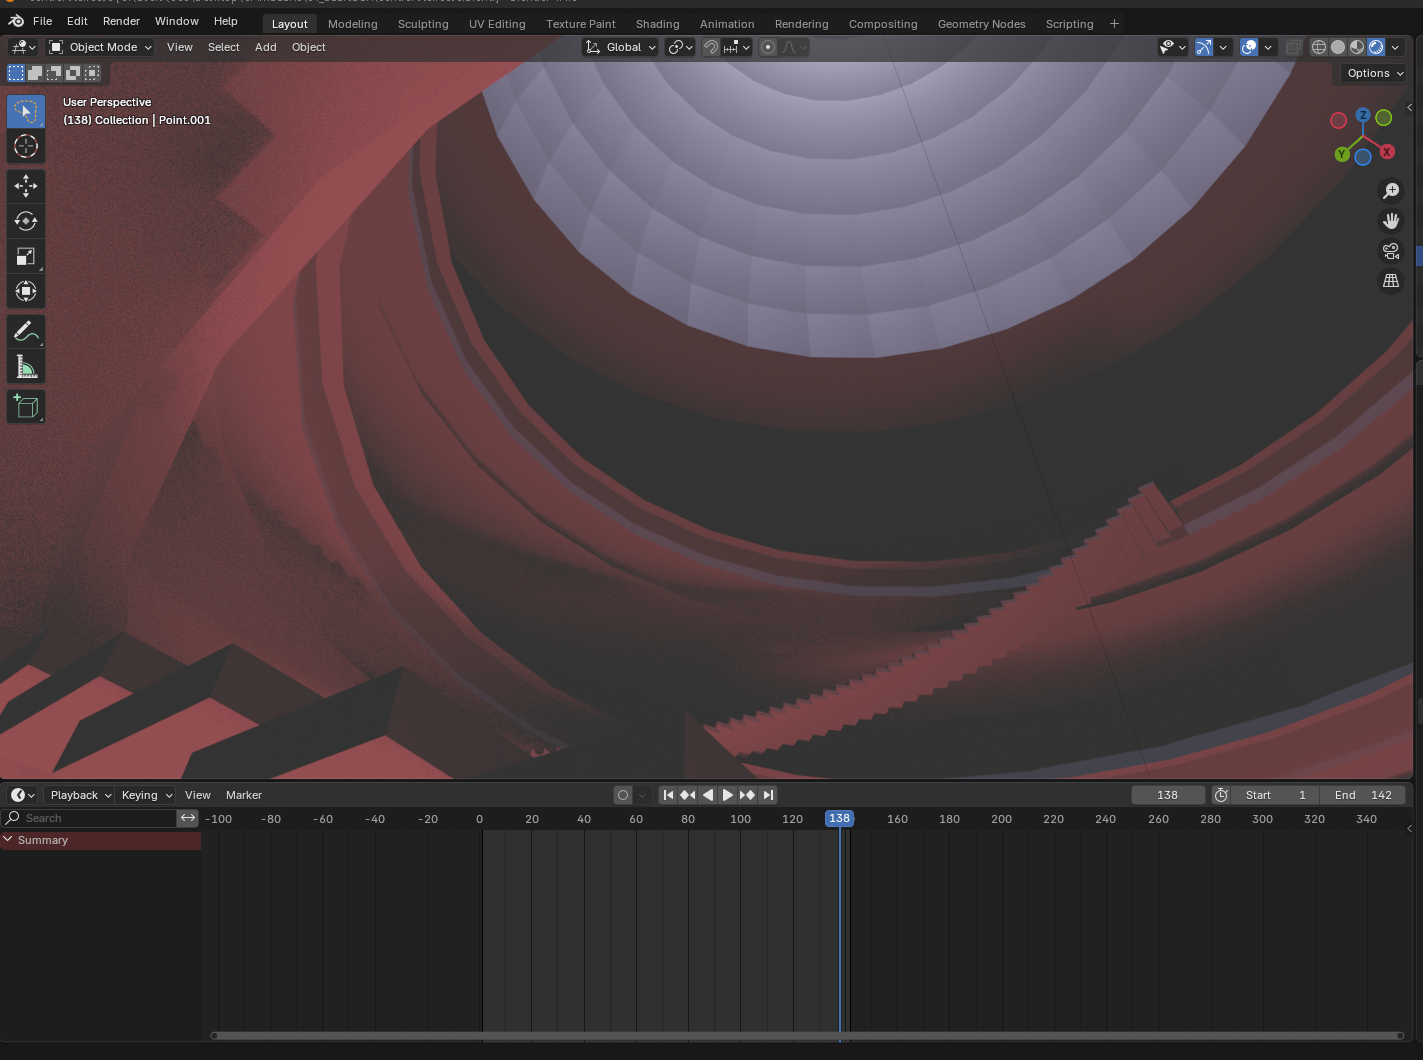This screenshot has width=1423, height=1060.
Task: Click the current frame field showing 138
Action: click(1167, 795)
